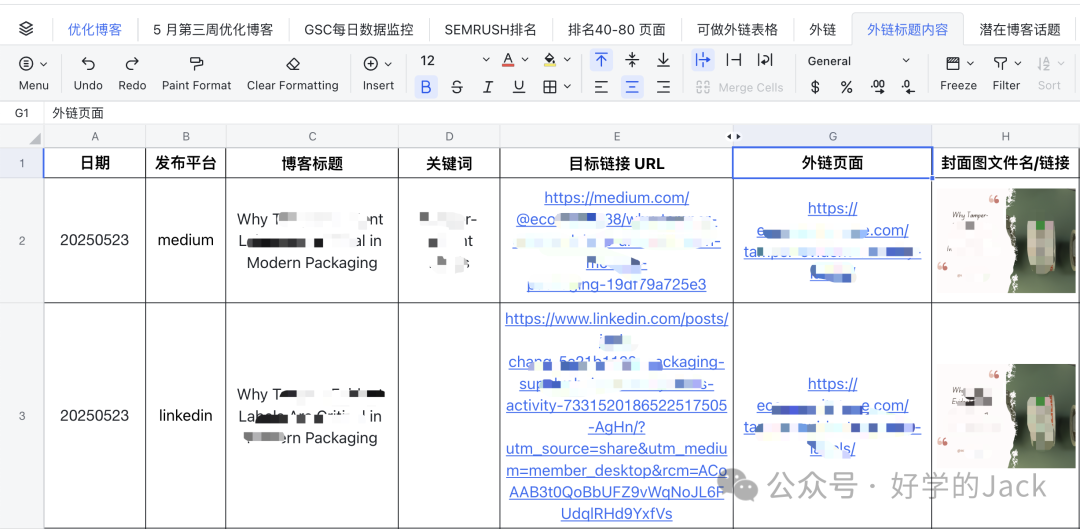Open the font size 12 dropdown
This screenshot has height=529, width=1080.
point(455,61)
